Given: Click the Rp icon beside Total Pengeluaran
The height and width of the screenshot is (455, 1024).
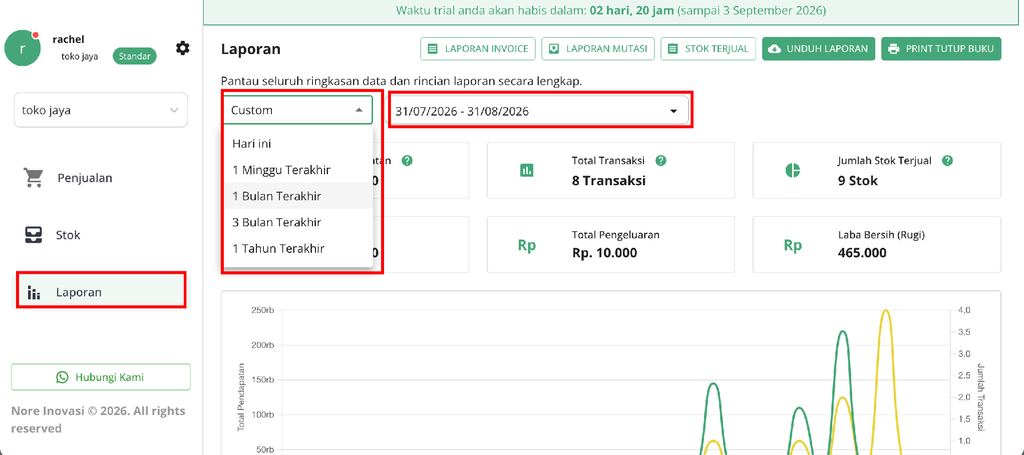Looking at the screenshot, I should pyautogui.click(x=527, y=245).
